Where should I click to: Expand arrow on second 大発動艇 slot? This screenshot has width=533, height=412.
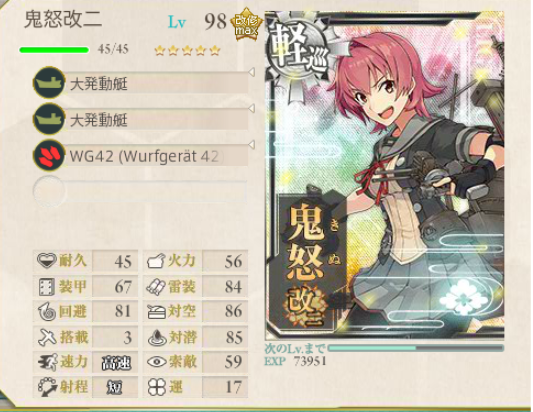(x=252, y=108)
